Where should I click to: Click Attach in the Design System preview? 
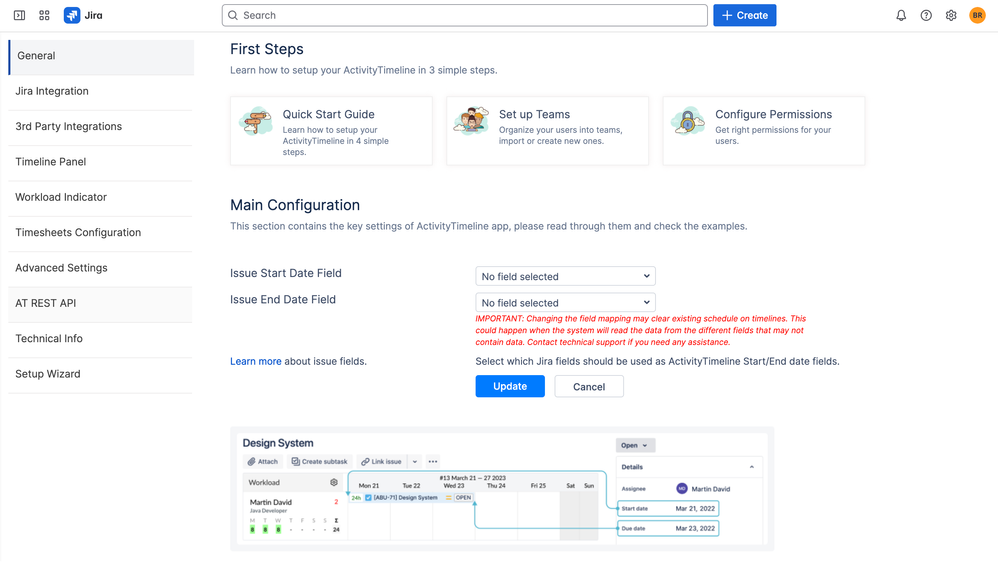pos(263,461)
